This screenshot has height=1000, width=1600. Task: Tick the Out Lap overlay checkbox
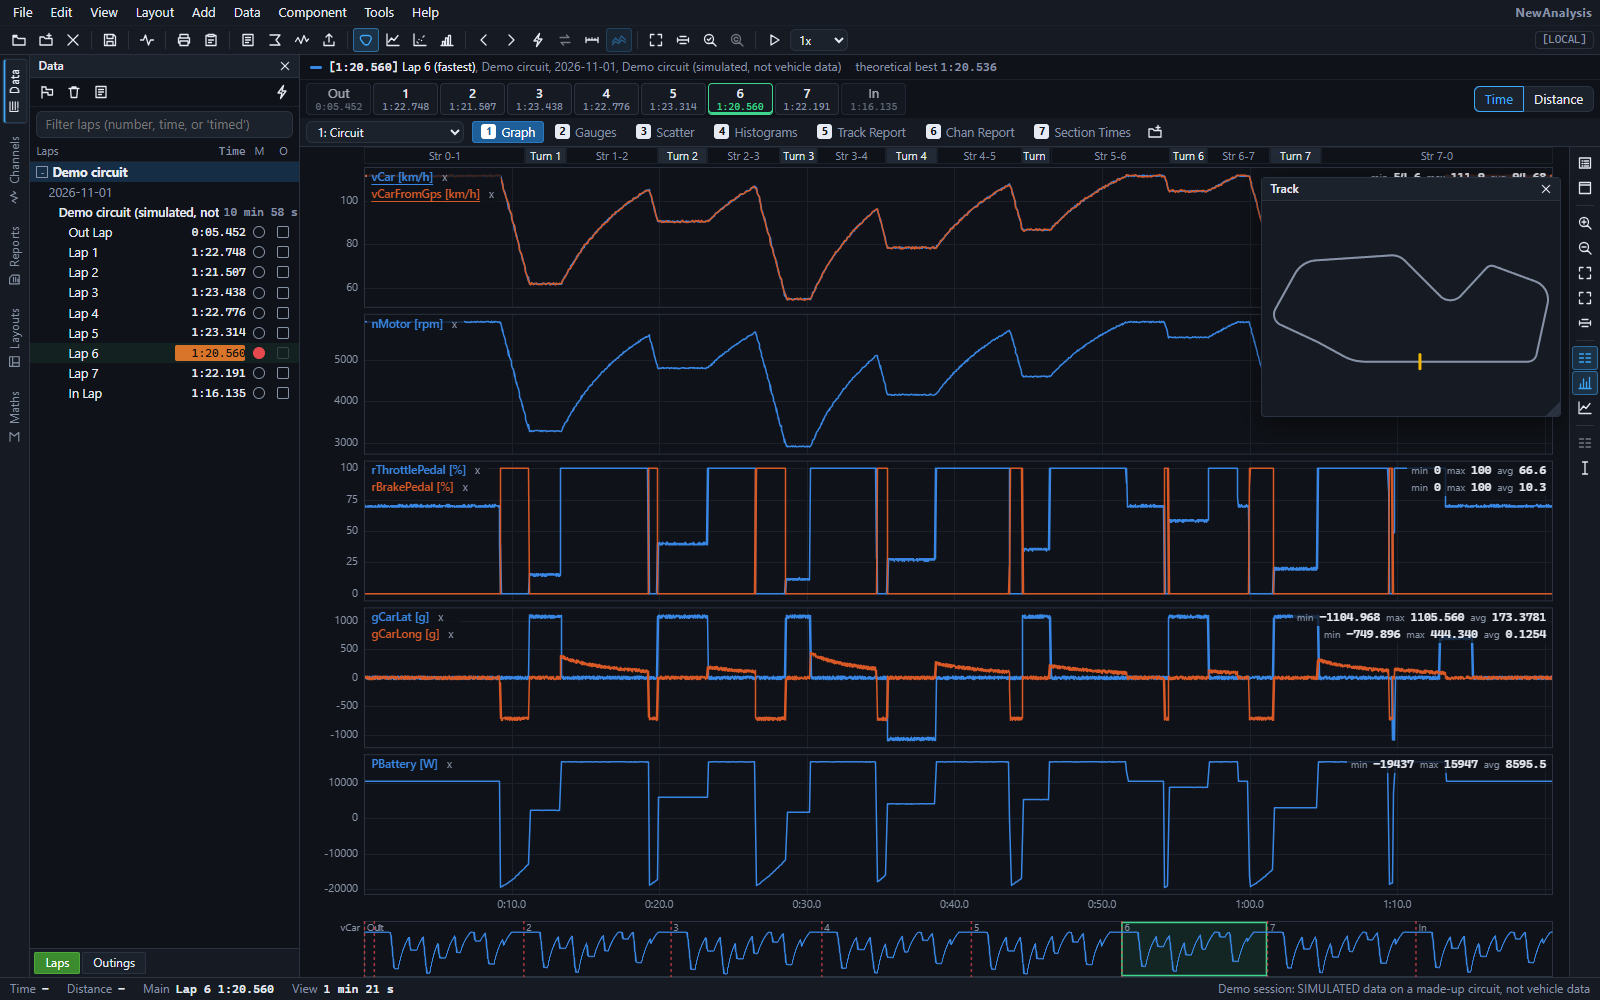(x=283, y=232)
